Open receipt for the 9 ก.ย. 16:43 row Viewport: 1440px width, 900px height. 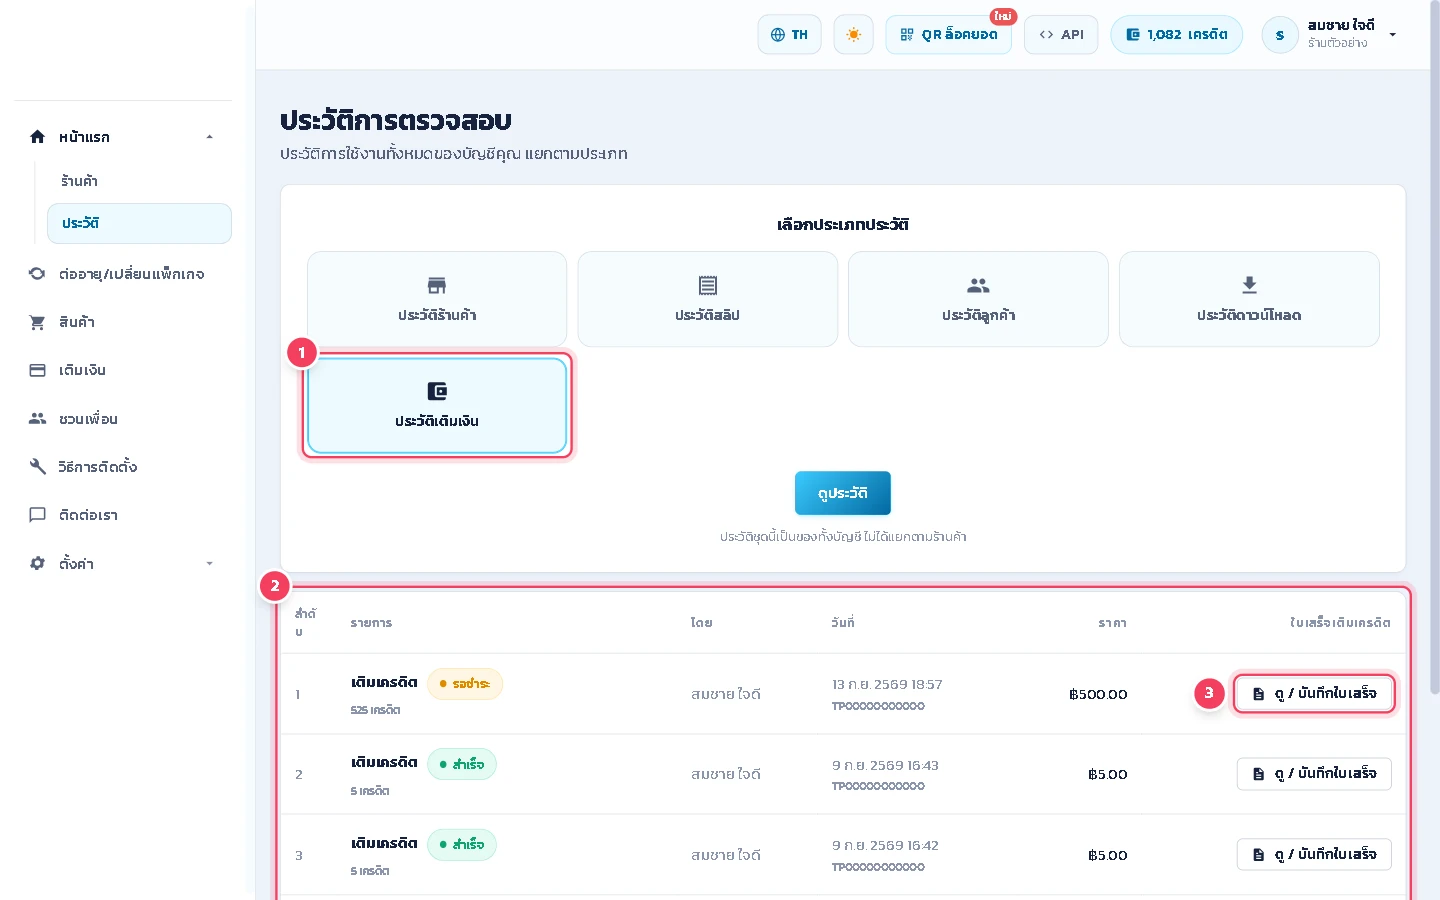(x=1314, y=774)
